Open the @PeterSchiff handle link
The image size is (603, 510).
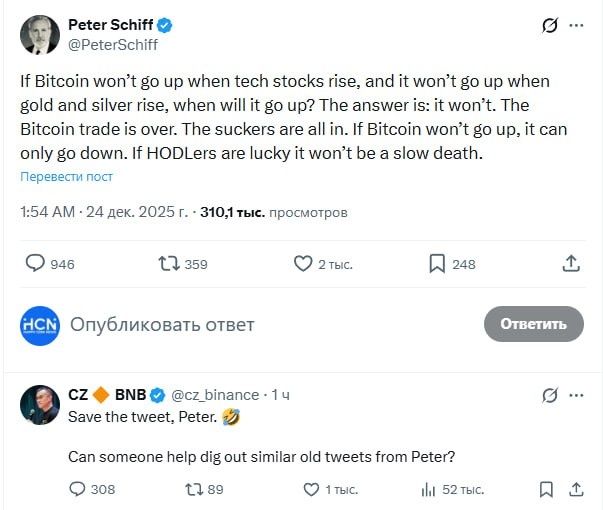coord(113,44)
